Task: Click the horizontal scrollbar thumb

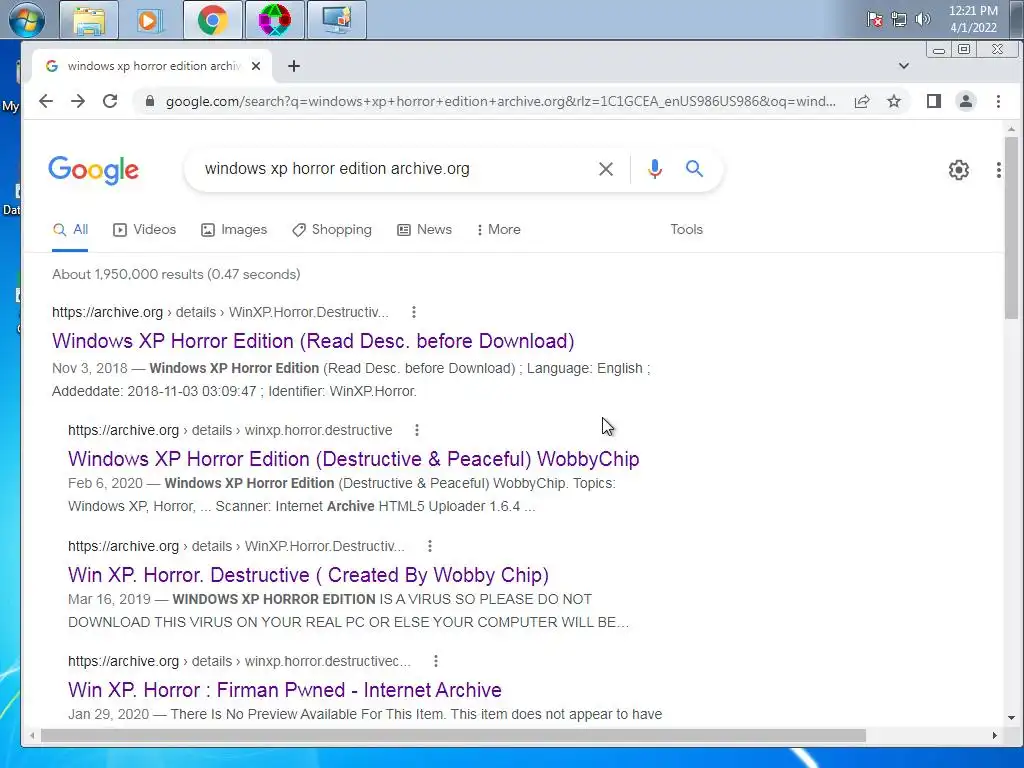Action: pos(453,735)
